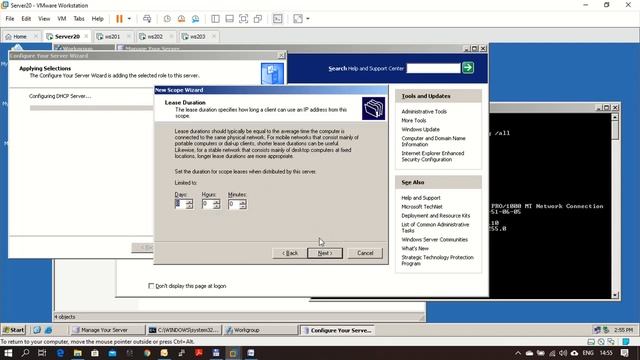Open the File menu
The height and width of the screenshot is (360, 640).
pos(10,19)
